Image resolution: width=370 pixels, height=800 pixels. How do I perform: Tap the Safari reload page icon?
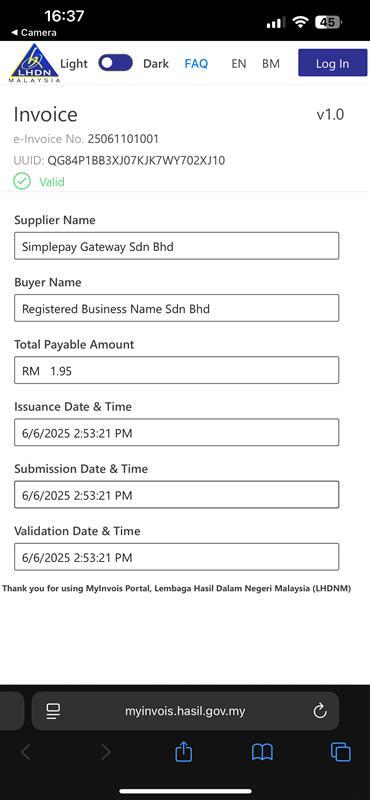pyautogui.click(x=320, y=711)
